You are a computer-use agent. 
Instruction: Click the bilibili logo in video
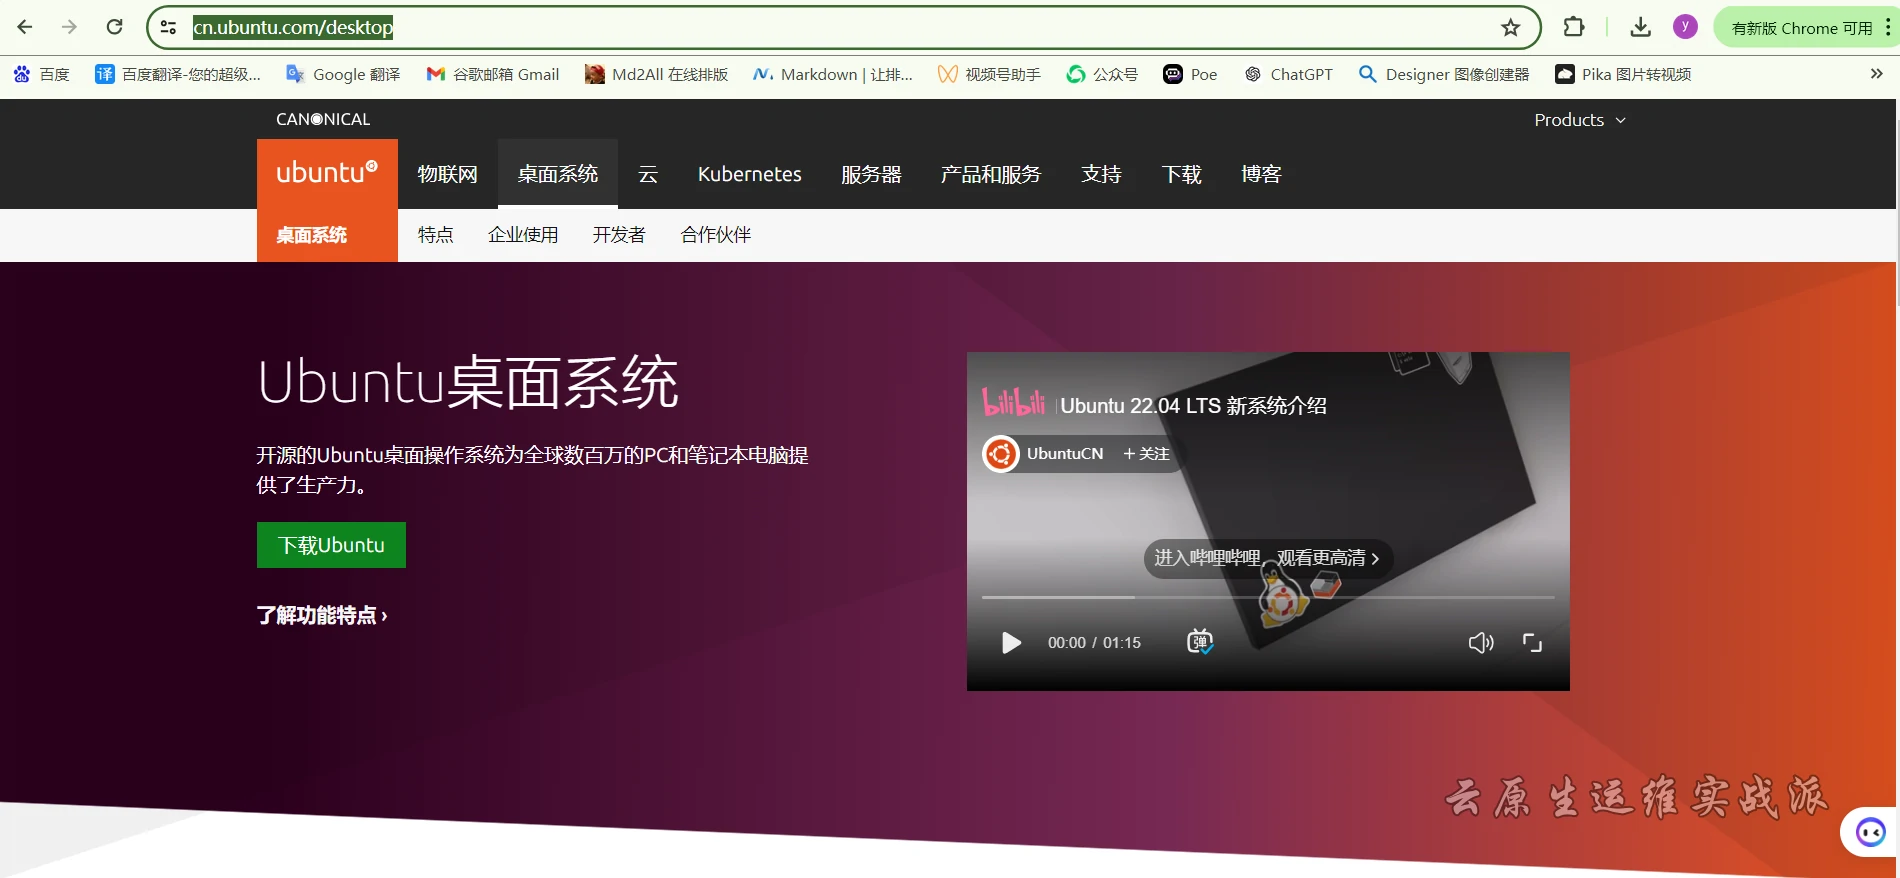[x=1013, y=402]
